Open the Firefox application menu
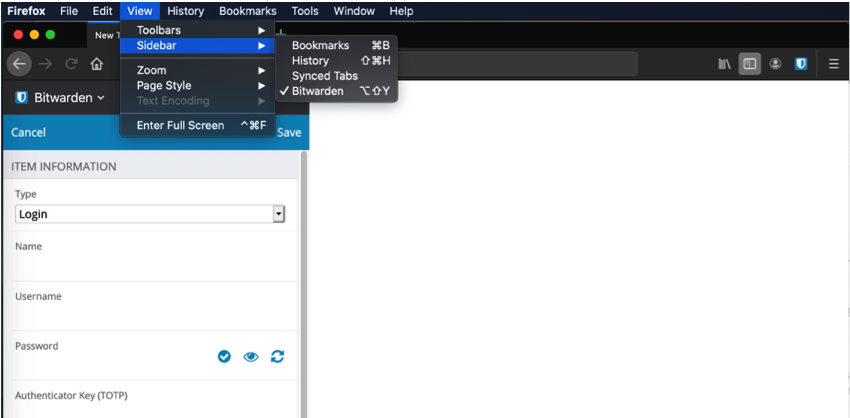Image resolution: width=850 pixels, height=418 pixels. [26, 11]
